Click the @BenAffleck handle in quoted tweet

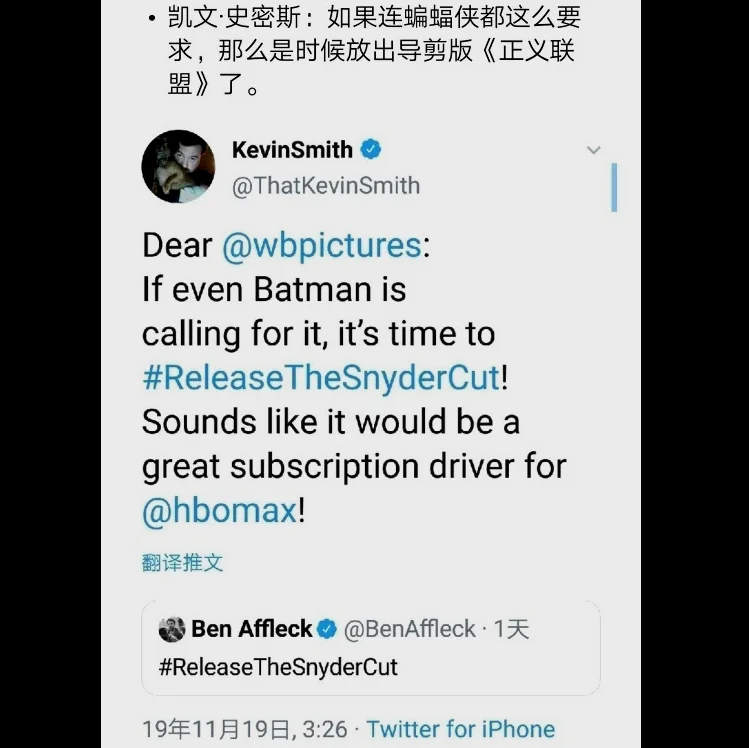coord(410,629)
